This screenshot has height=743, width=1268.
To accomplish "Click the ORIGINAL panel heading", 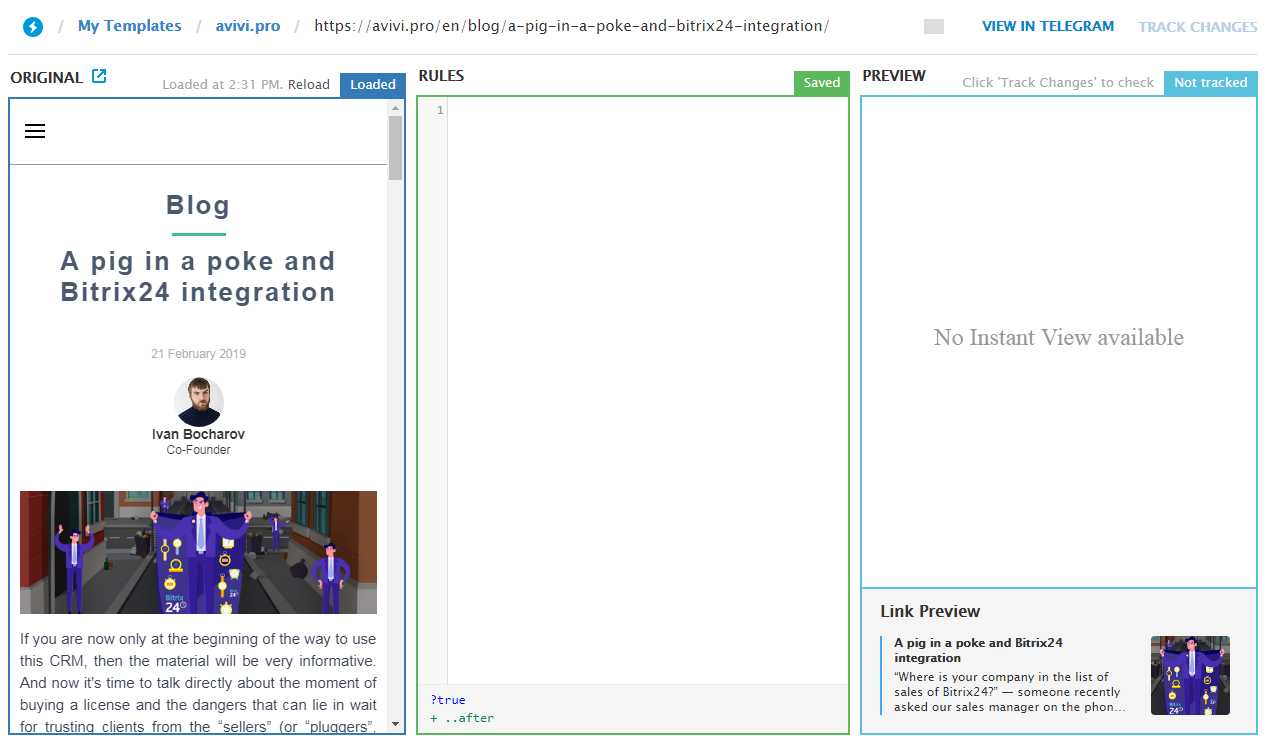I will [46, 77].
